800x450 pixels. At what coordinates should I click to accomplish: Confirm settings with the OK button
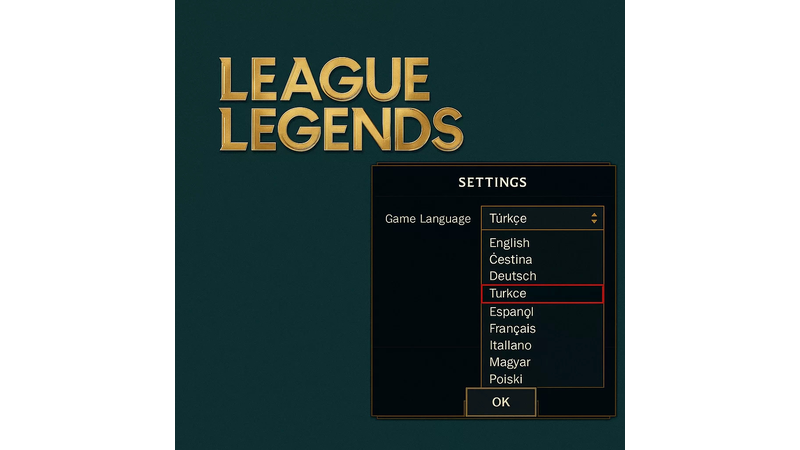pyautogui.click(x=501, y=402)
